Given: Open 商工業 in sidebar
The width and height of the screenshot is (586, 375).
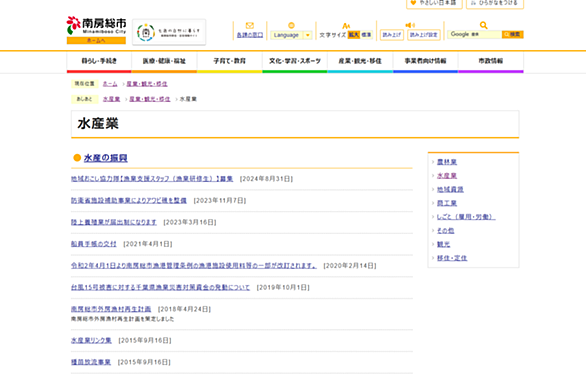Looking at the screenshot, I should coord(447,203).
